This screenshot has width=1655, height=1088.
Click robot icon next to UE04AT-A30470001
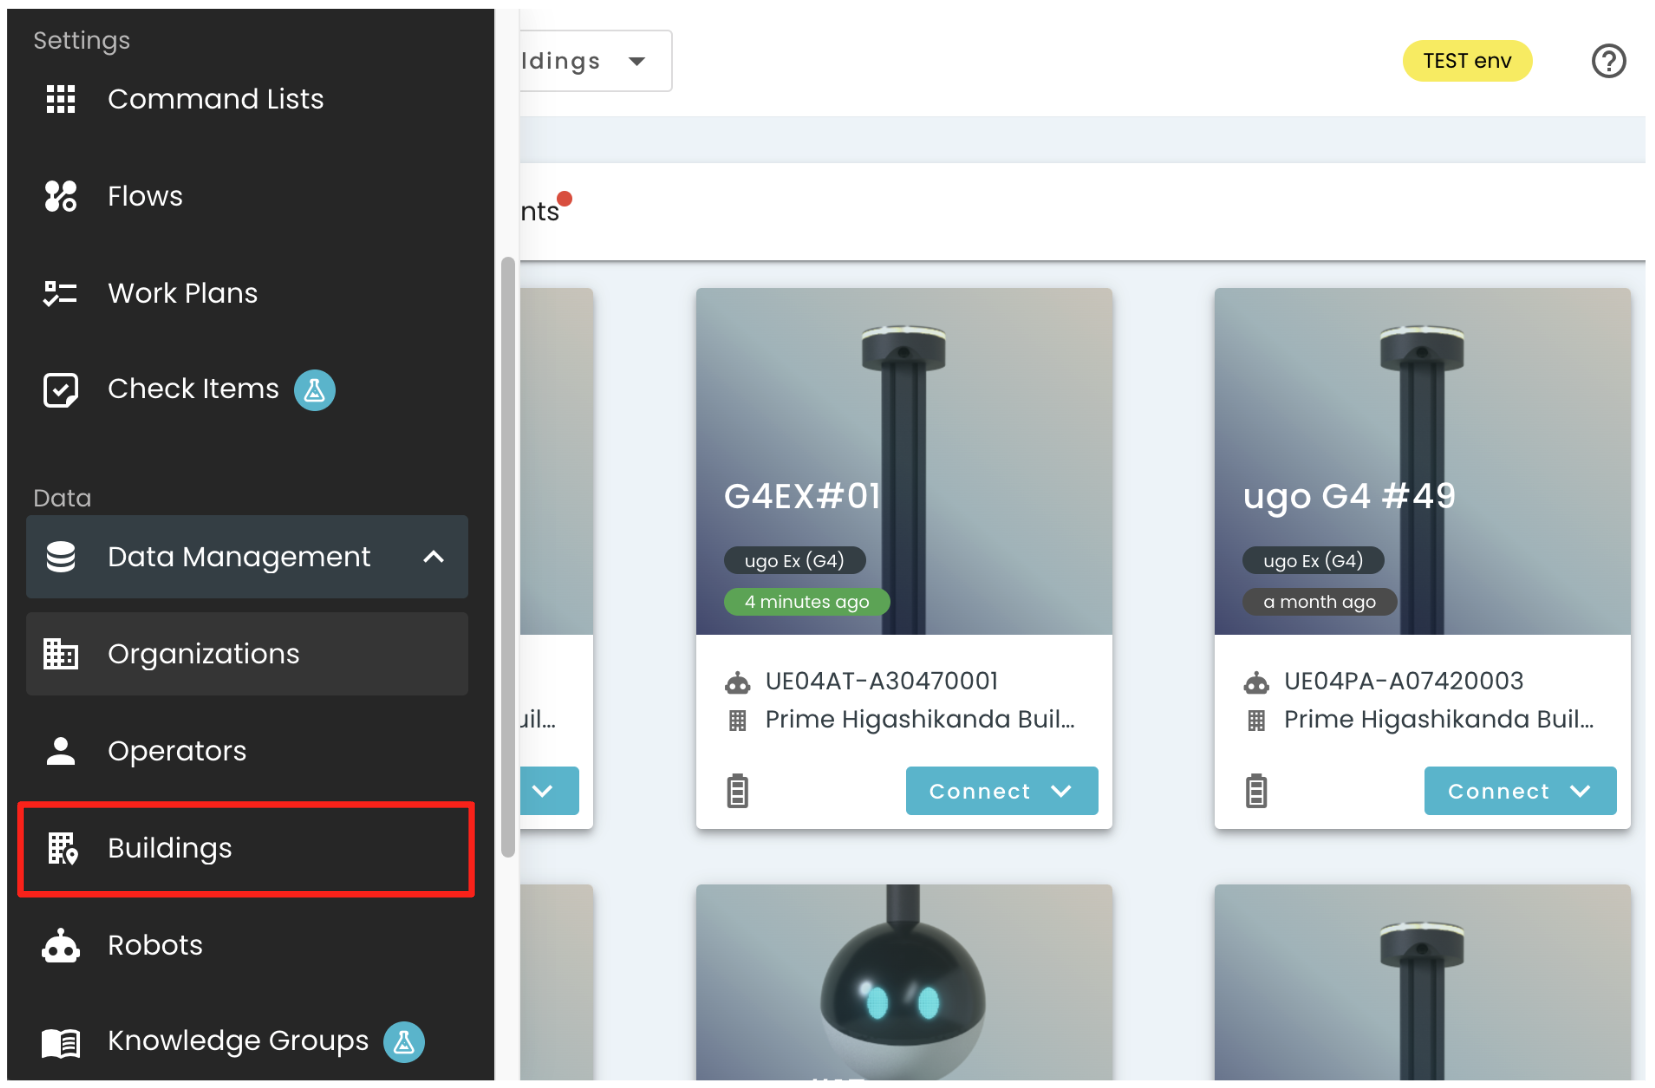coord(738,683)
